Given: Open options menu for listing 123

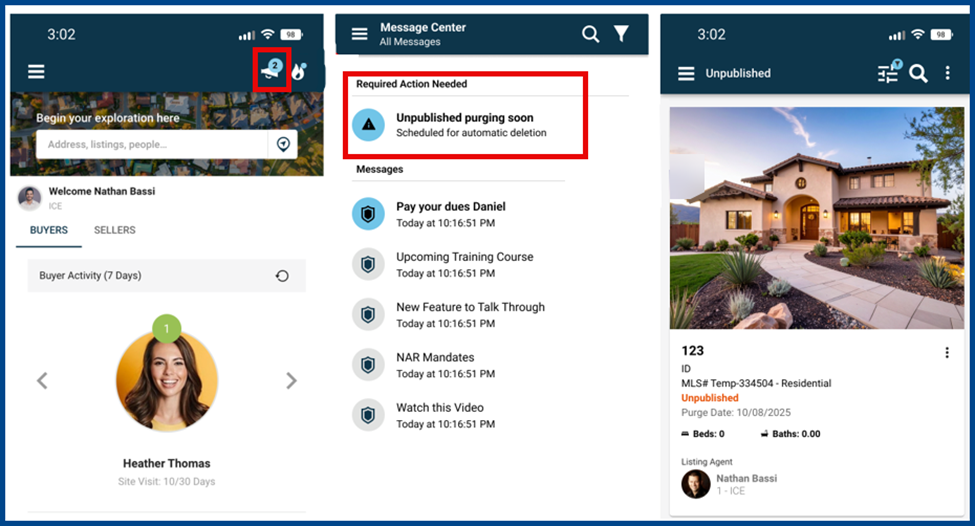Looking at the screenshot, I should pyautogui.click(x=947, y=353).
